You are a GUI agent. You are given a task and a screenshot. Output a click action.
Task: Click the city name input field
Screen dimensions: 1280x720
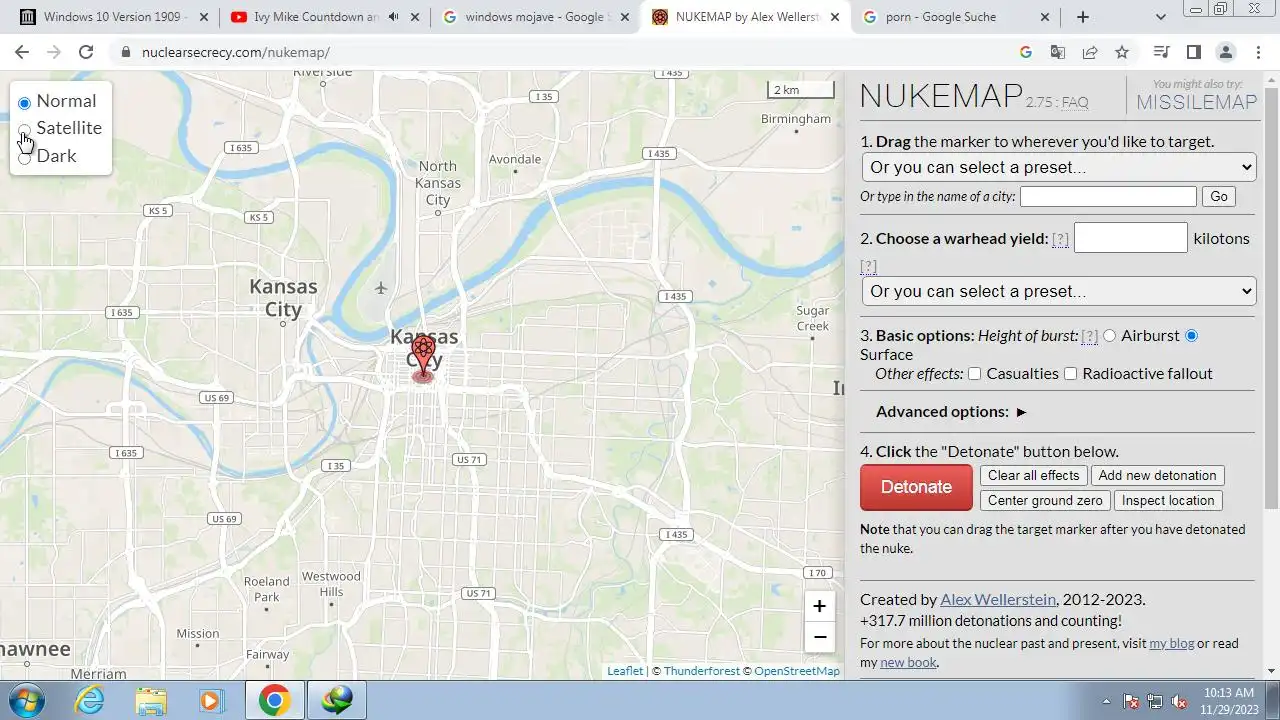click(1108, 197)
